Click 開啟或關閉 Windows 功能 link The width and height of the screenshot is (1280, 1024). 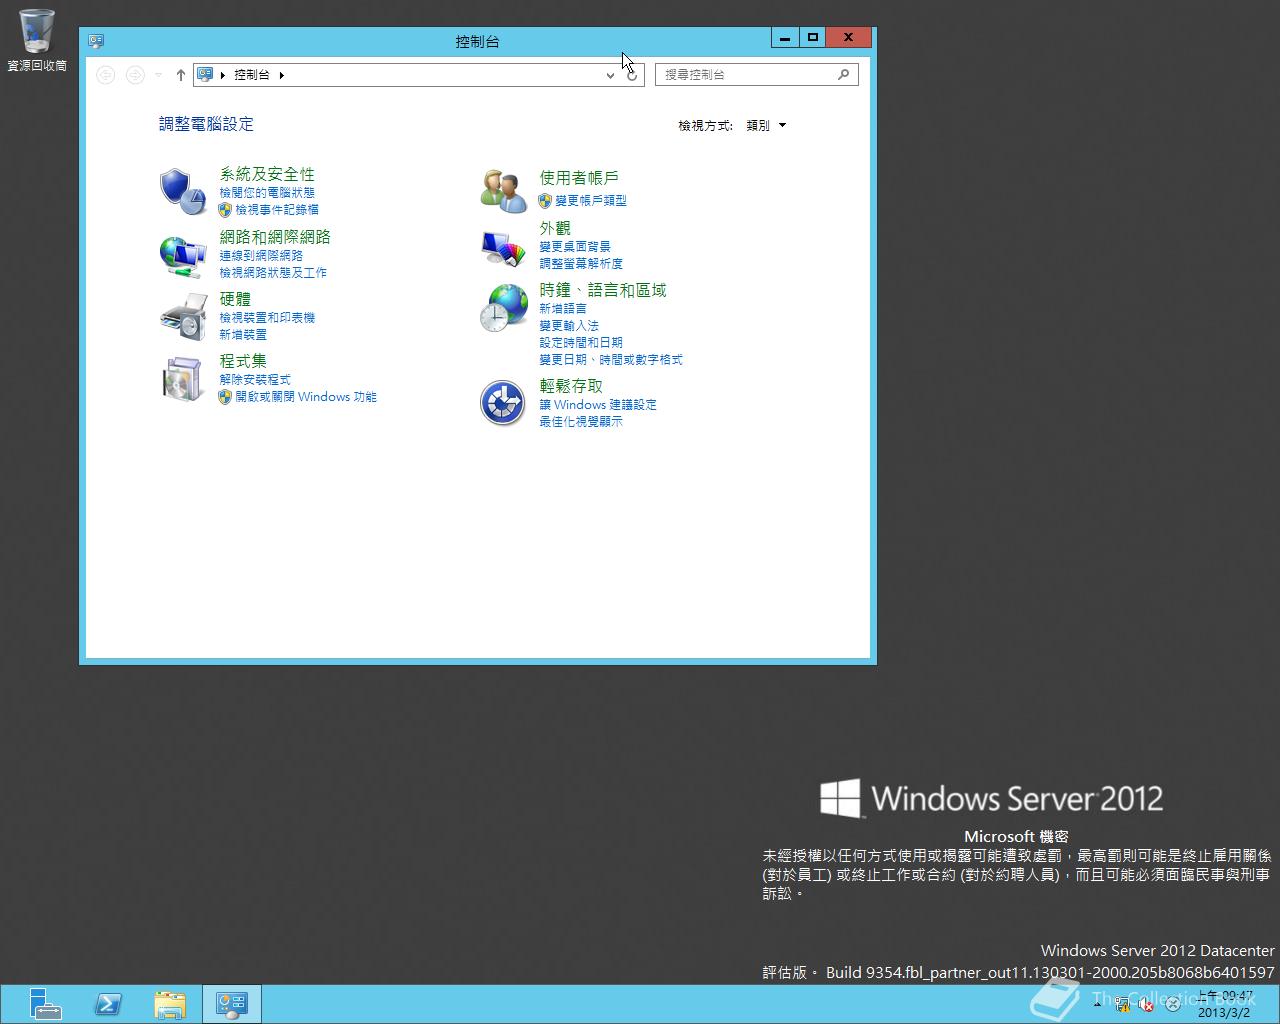pyautogui.click(x=306, y=397)
